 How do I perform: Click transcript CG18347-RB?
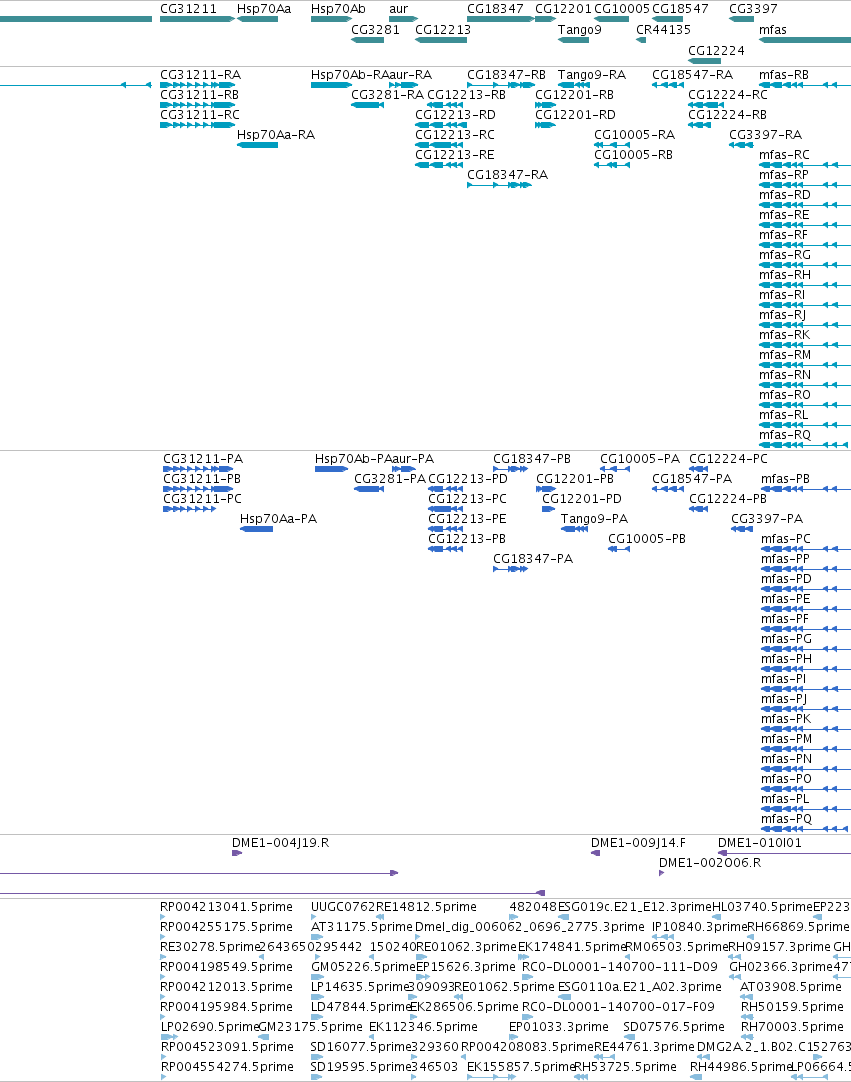[507, 75]
